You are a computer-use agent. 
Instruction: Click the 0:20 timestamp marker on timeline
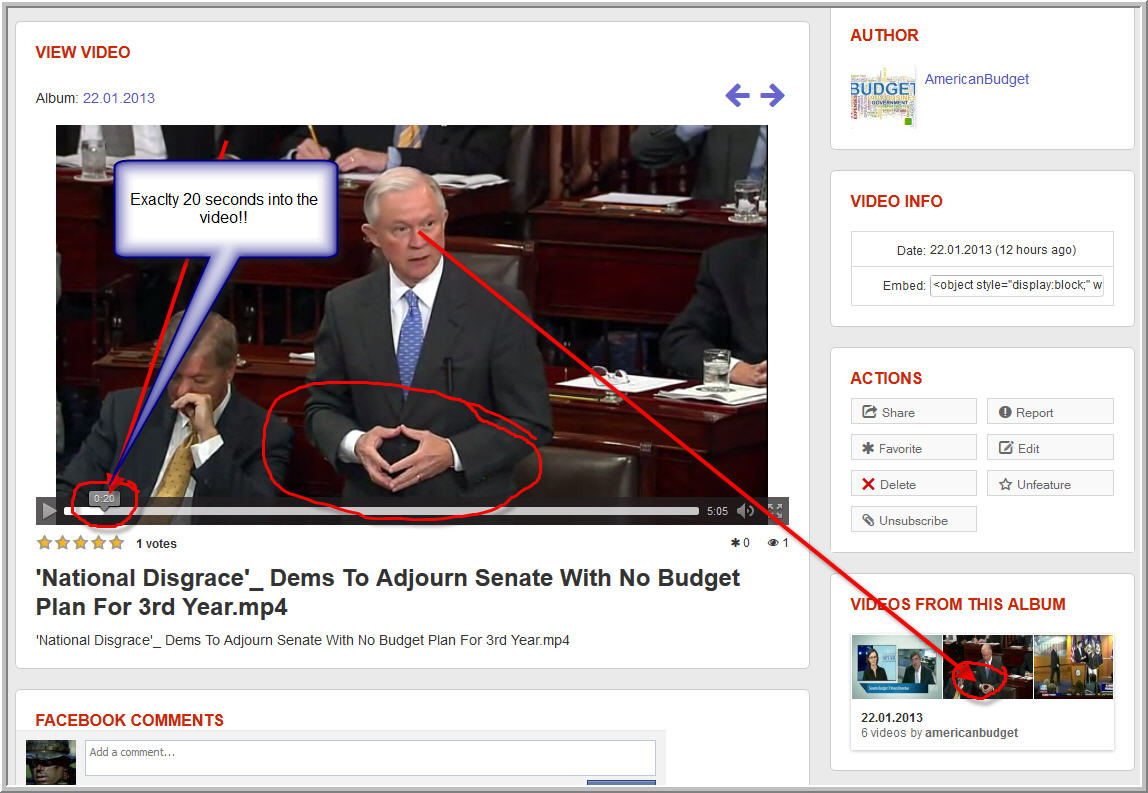point(104,499)
